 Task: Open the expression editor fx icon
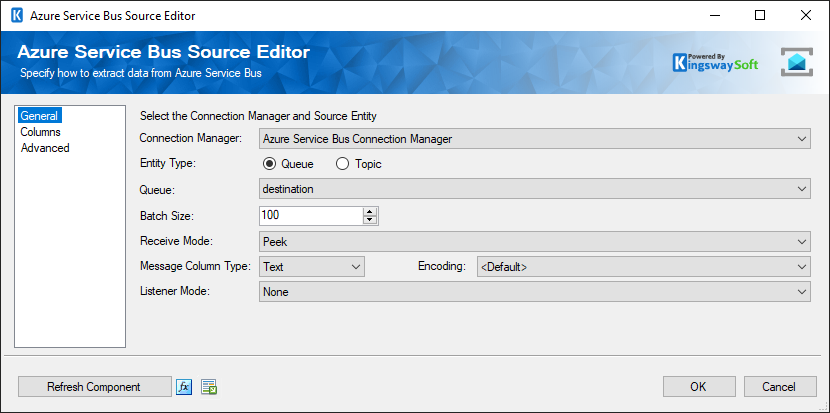[x=184, y=387]
